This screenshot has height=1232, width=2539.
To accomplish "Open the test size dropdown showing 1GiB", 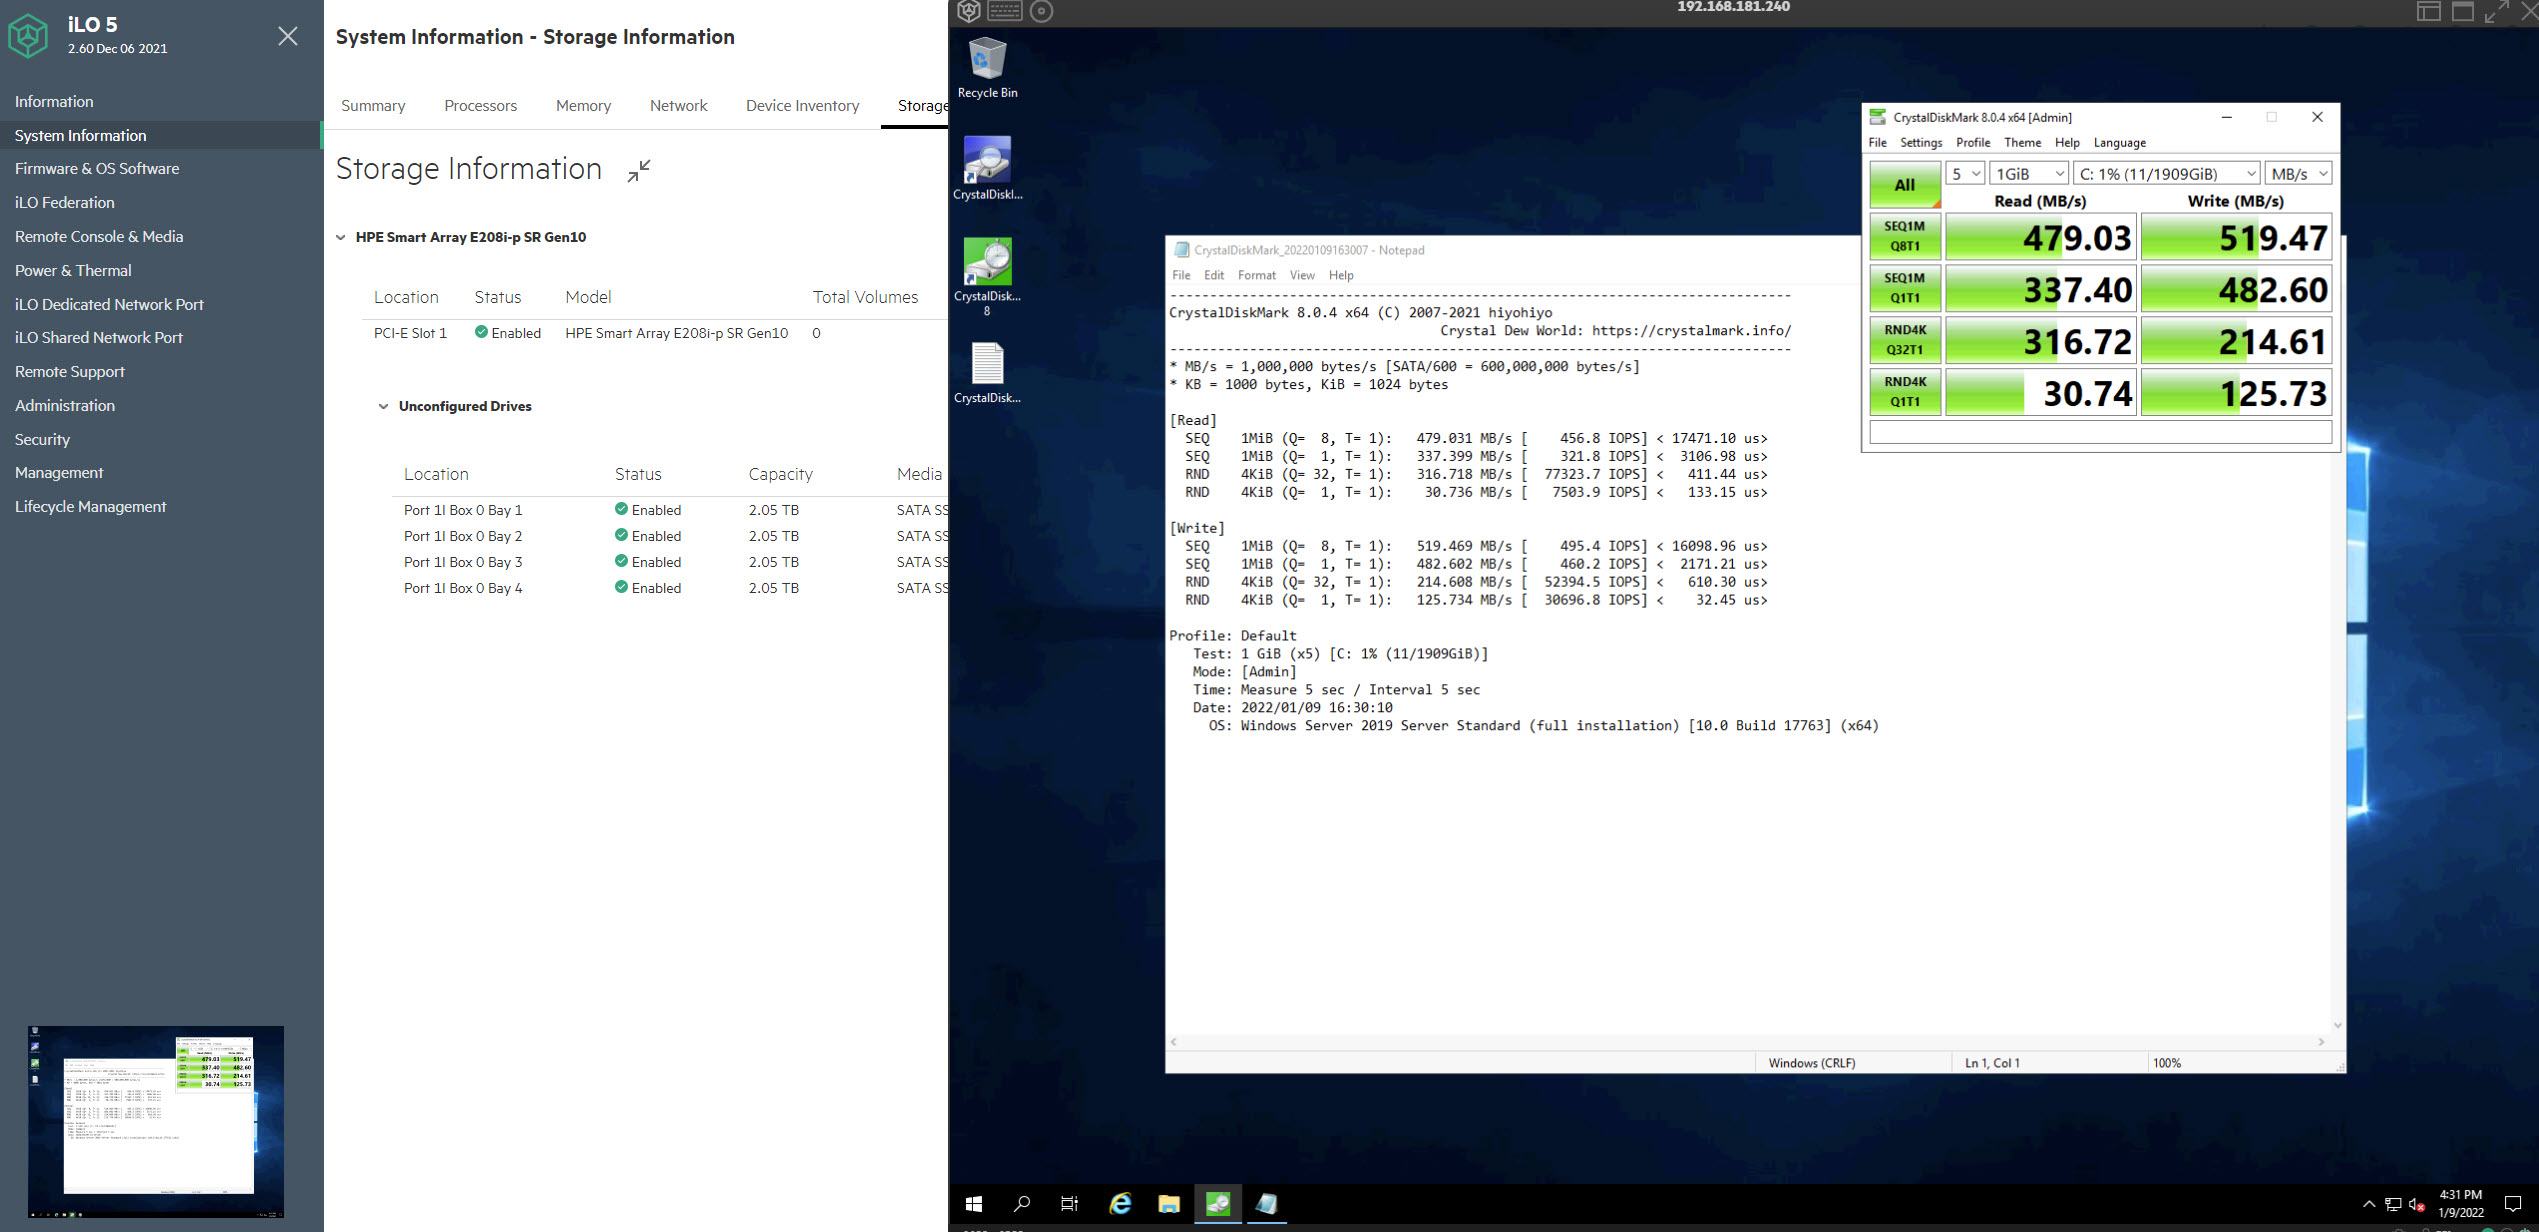I will pyautogui.click(x=2028, y=174).
